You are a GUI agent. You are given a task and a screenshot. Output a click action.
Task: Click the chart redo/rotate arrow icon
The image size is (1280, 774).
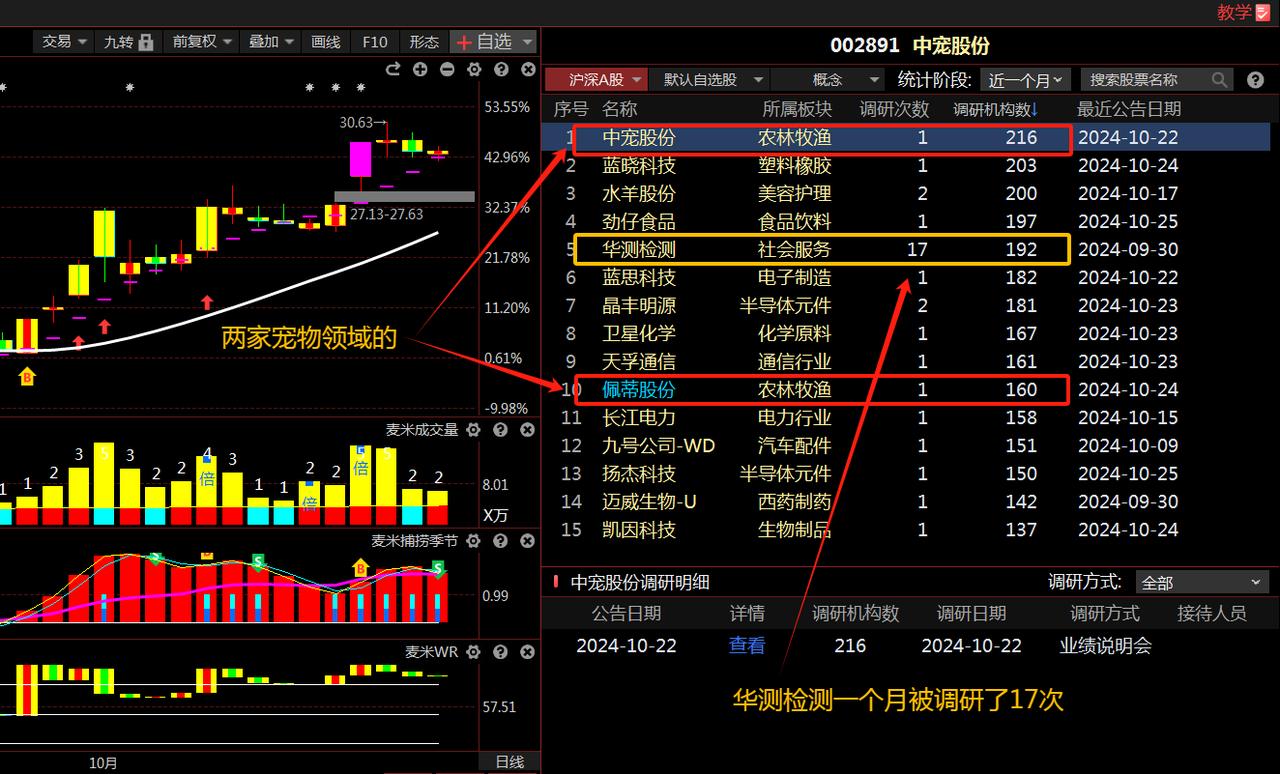coord(393,69)
